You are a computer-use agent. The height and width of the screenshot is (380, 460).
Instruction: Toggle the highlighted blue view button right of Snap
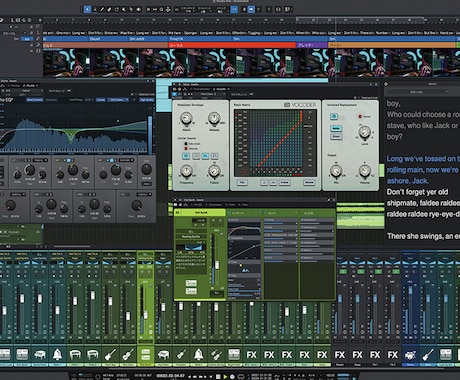(251, 9)
